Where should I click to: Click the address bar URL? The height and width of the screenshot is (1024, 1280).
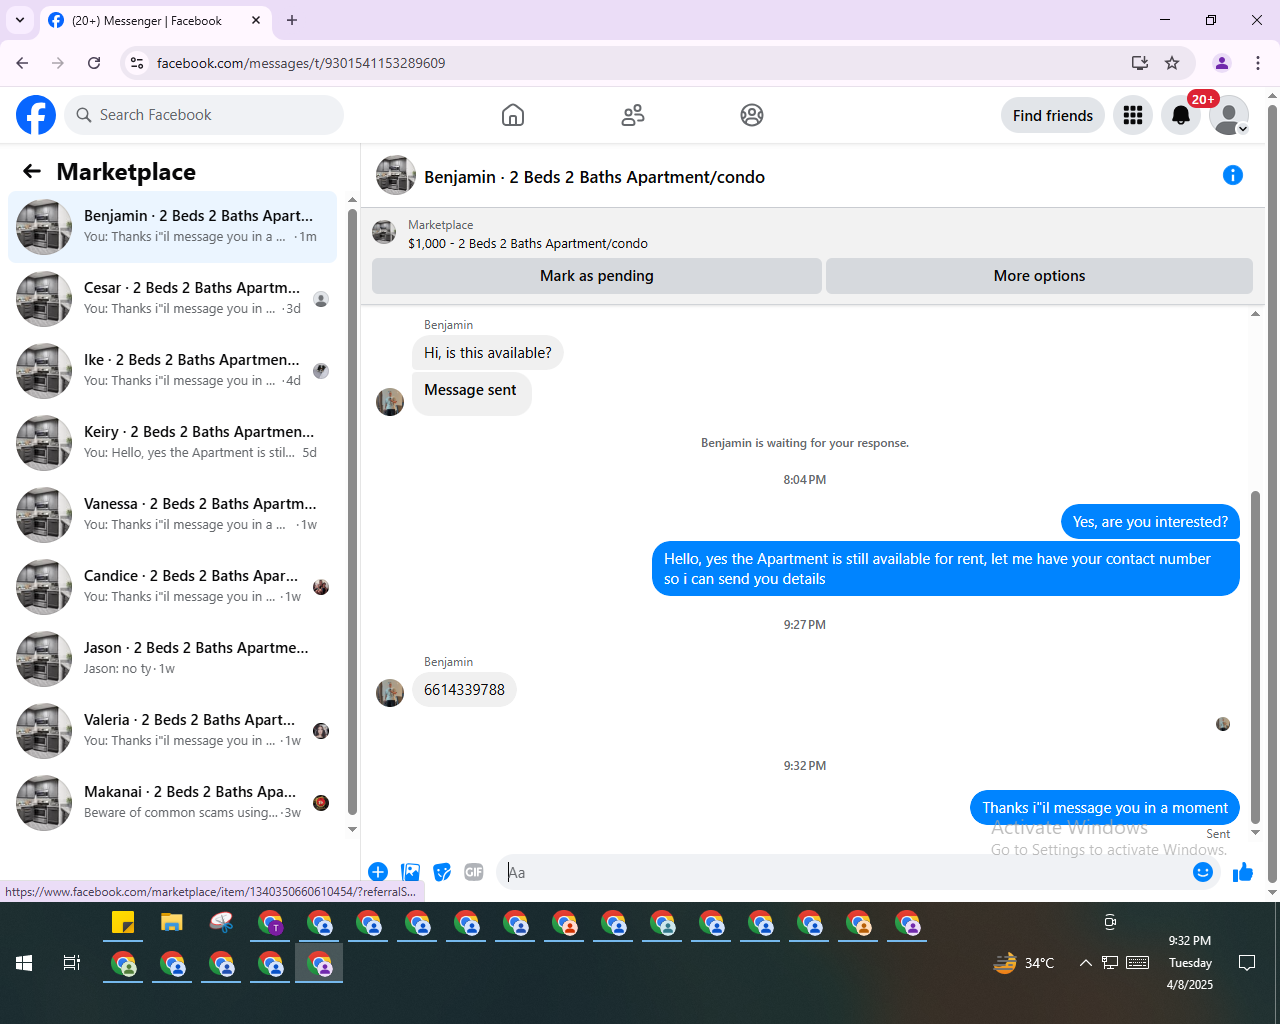[x=301, y=63]
